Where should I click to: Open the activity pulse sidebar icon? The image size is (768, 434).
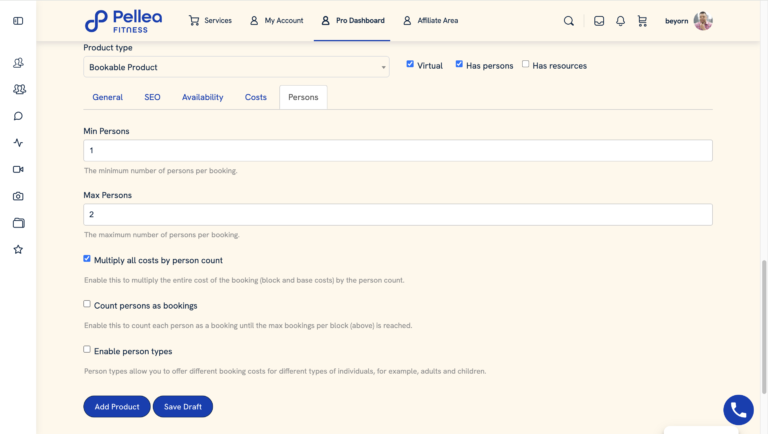(18, 143)
